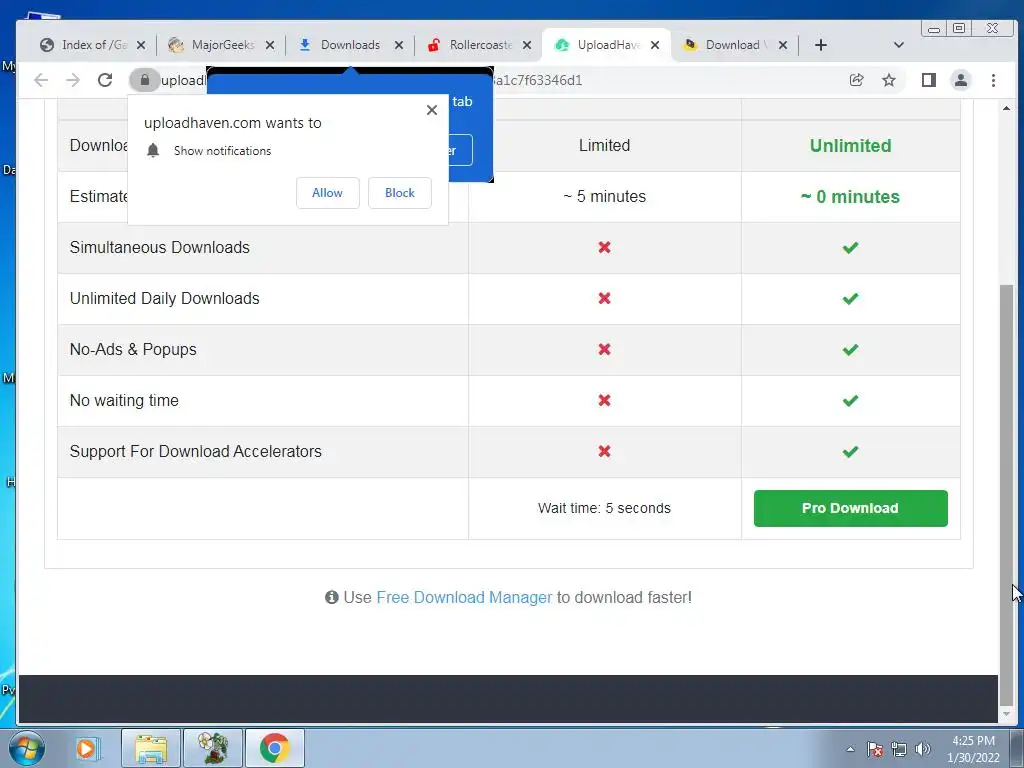Open Chrome from the taskbar
This screenshot has width=1024, height=768.
click(x=274, y=748)
